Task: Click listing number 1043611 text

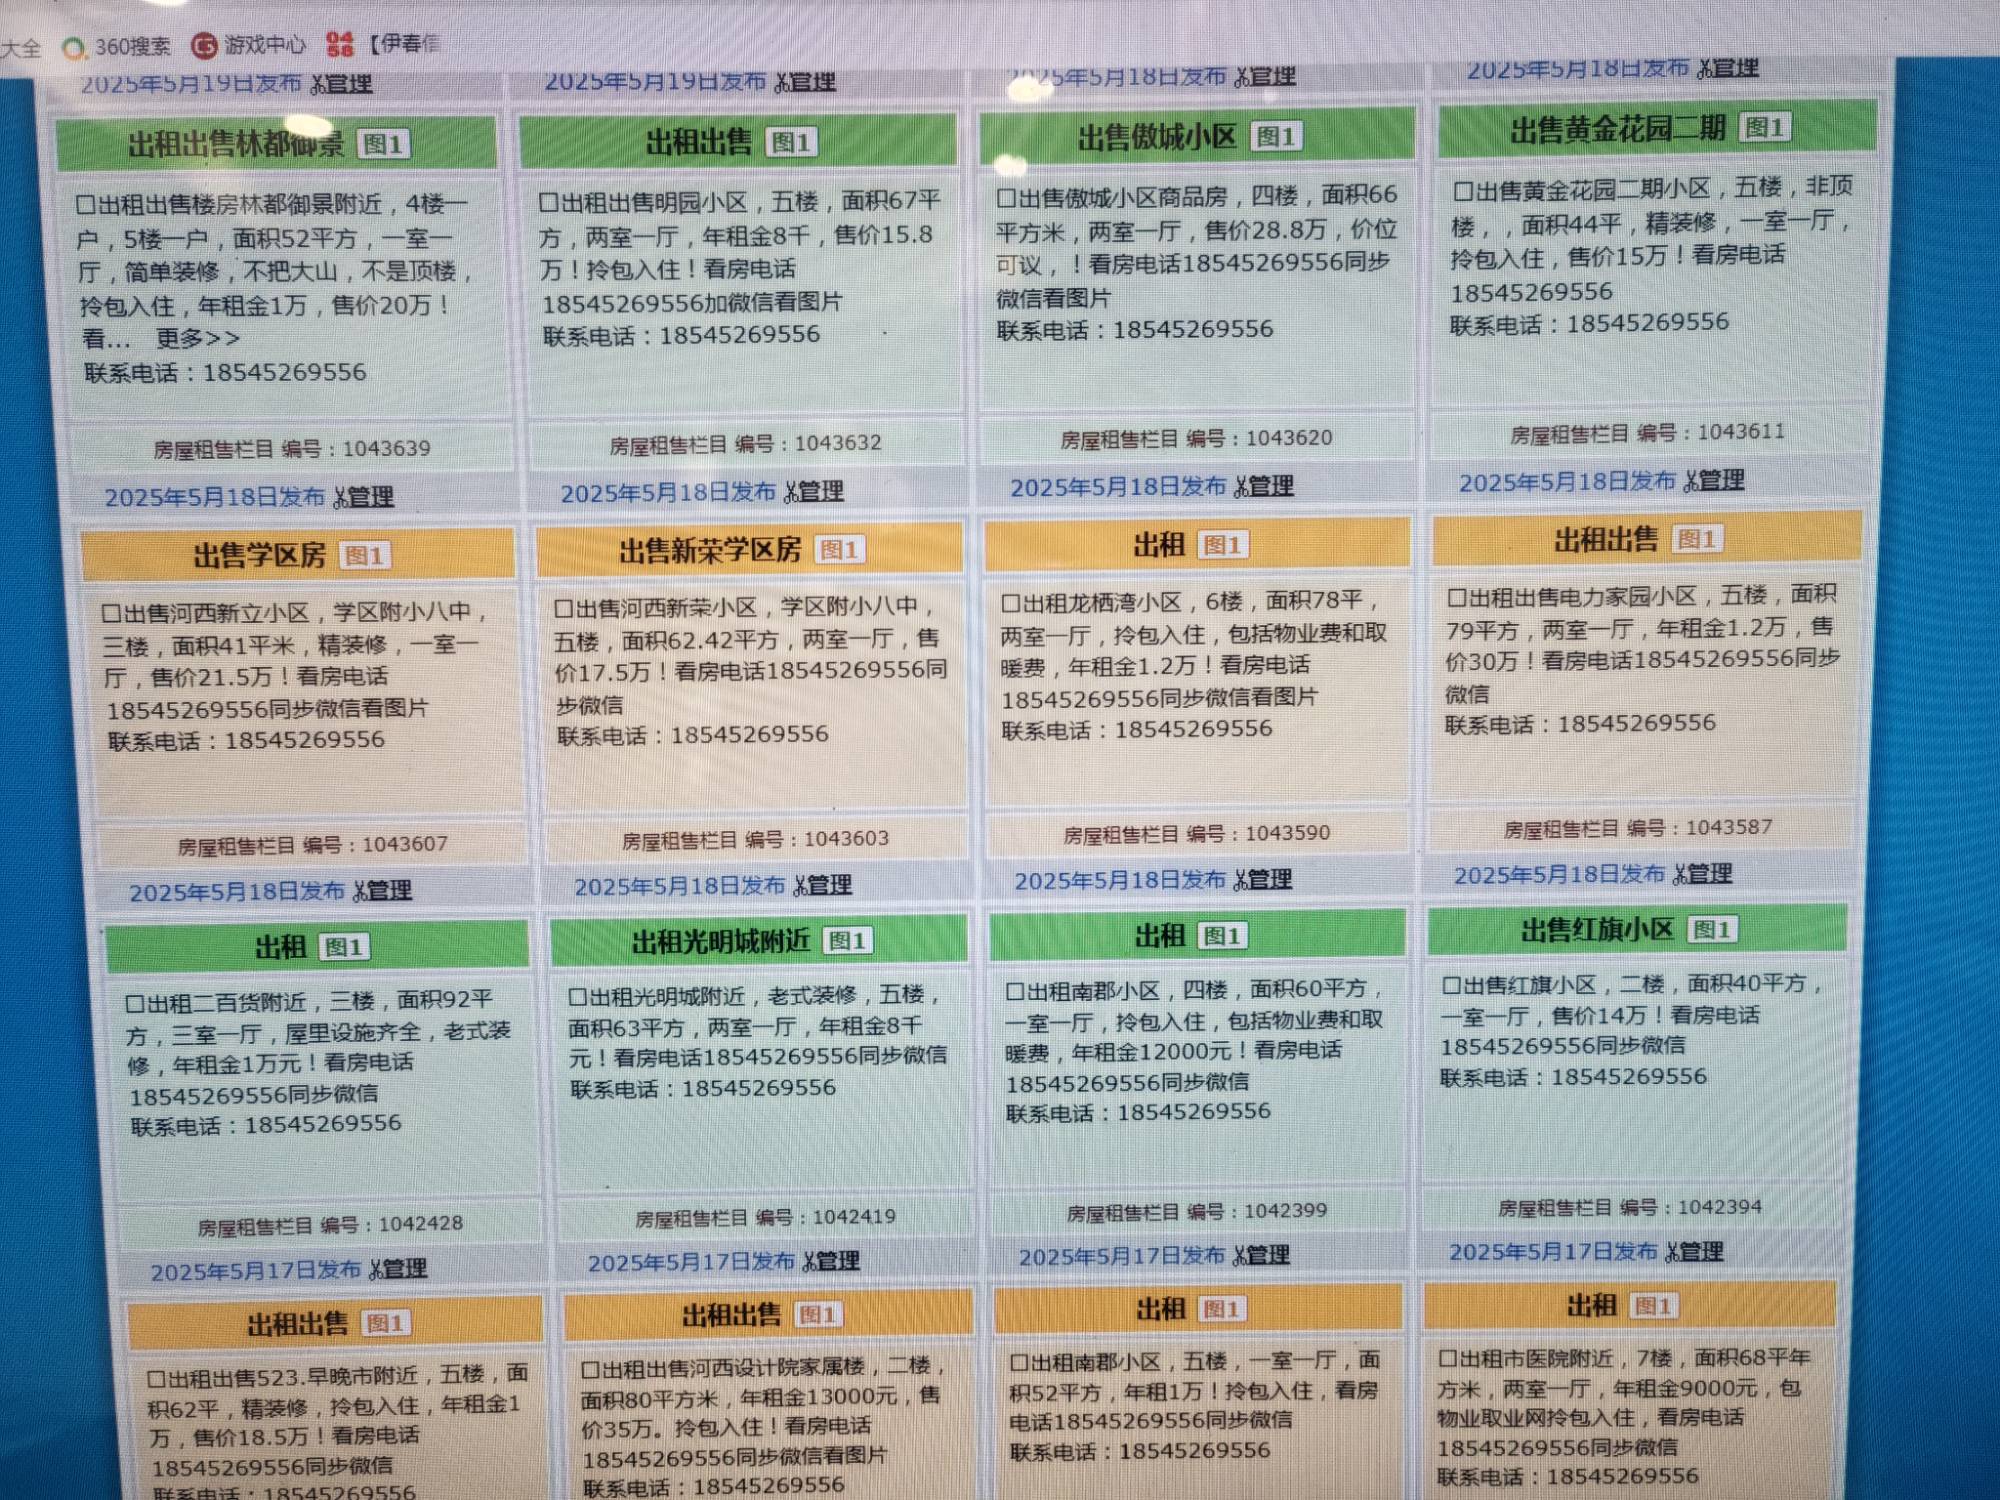Action: tap(1741, 432)
